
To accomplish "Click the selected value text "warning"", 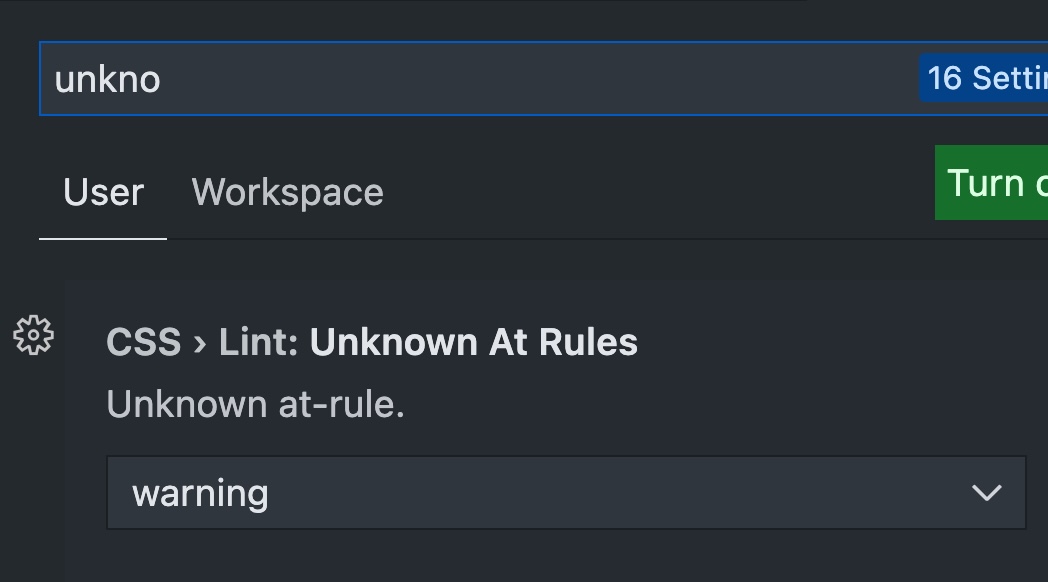I will tap(200, 493).
